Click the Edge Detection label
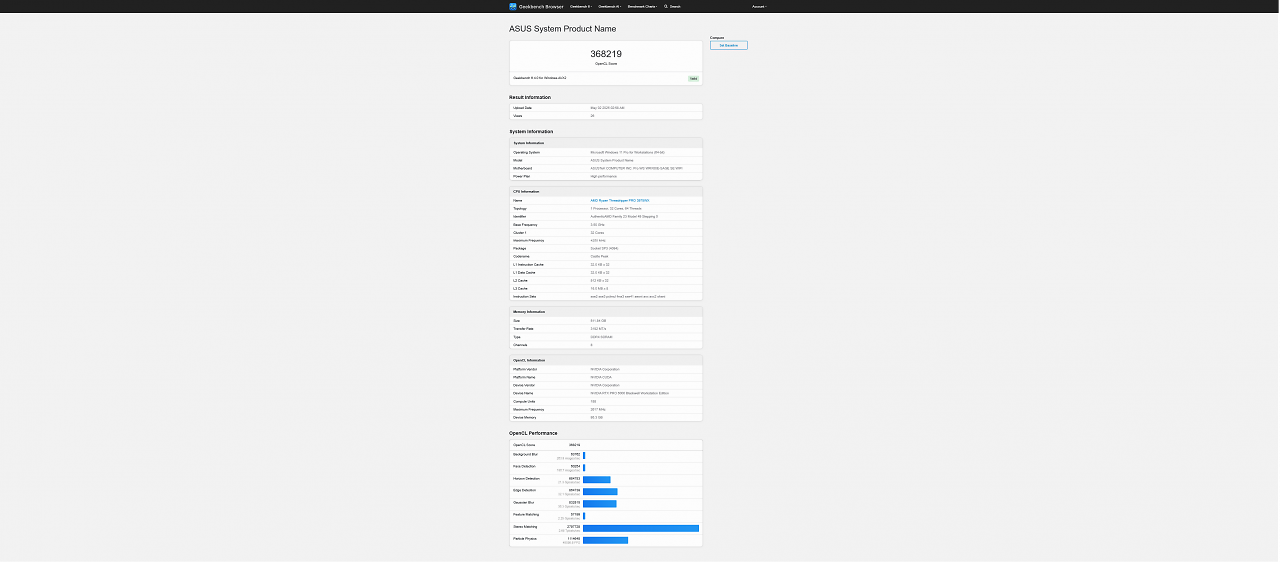Image resolution: width=1280 pixels, height=562 pixels. pos(524,490)
